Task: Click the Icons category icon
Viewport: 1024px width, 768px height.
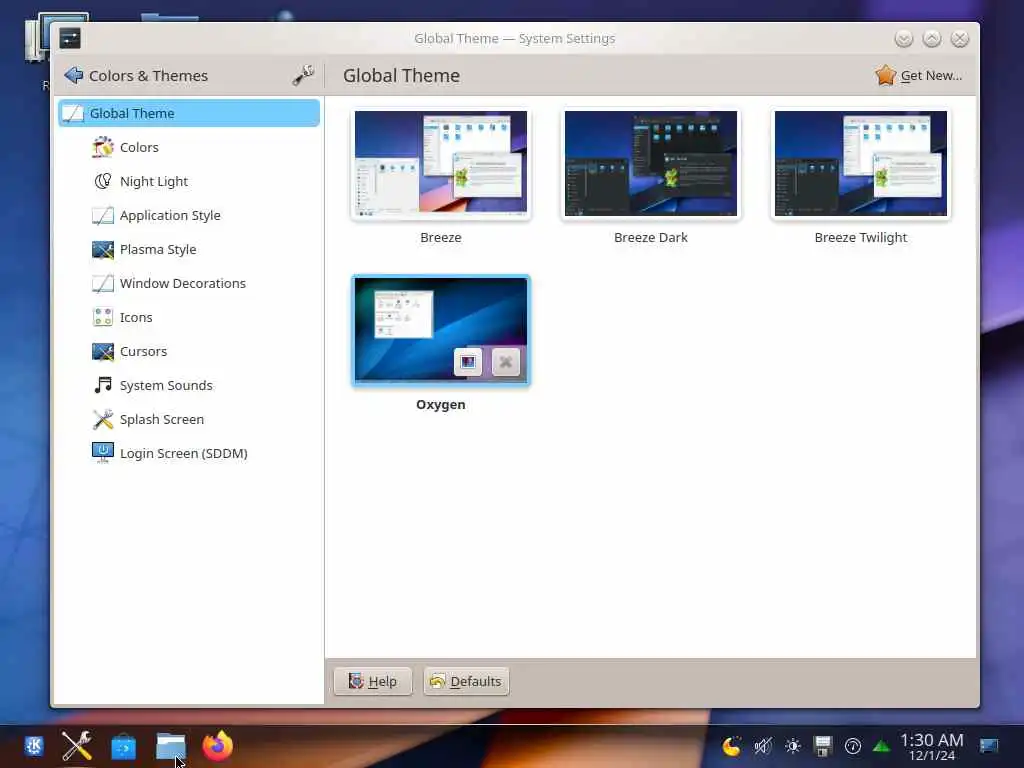Action: [103, 317]
